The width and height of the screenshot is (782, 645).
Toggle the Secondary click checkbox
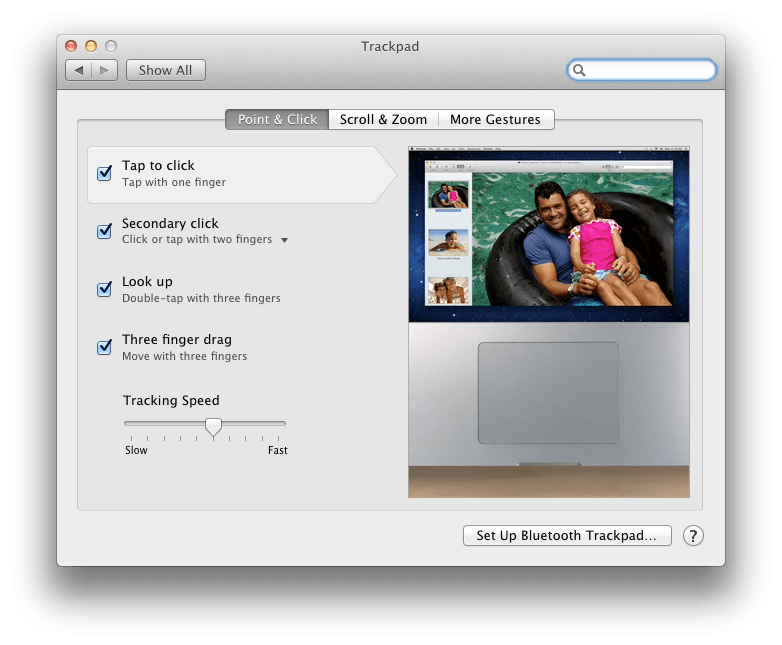(x=104, y=231)
